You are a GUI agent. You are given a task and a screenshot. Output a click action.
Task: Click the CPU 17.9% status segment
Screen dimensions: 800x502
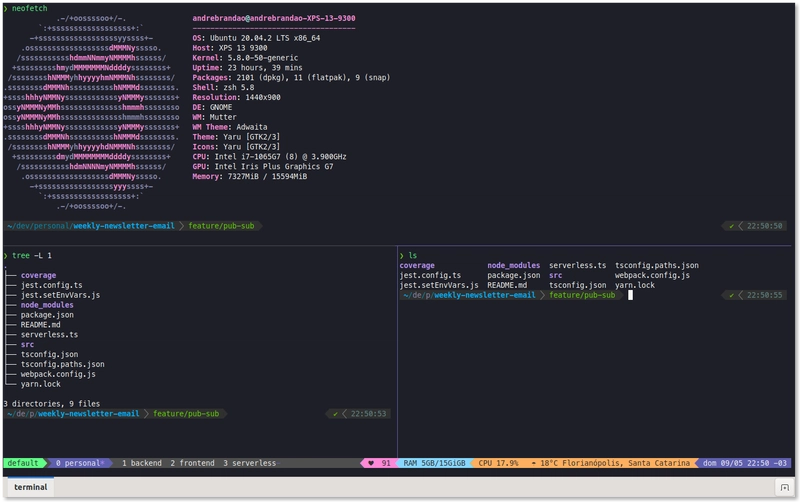[498, 463]
